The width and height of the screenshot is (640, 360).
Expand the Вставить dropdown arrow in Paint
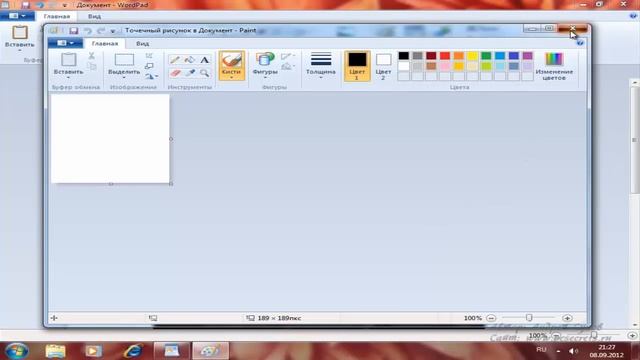pos(68,78)
